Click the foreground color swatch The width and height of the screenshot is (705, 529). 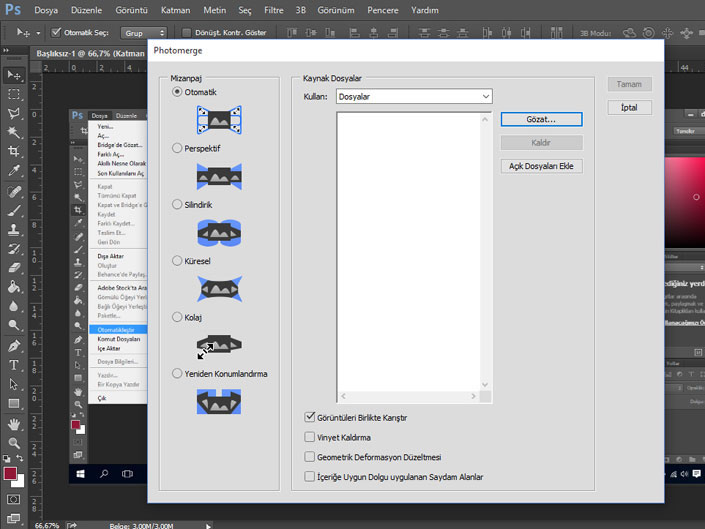pyautogui.click(x=10, y=473)
